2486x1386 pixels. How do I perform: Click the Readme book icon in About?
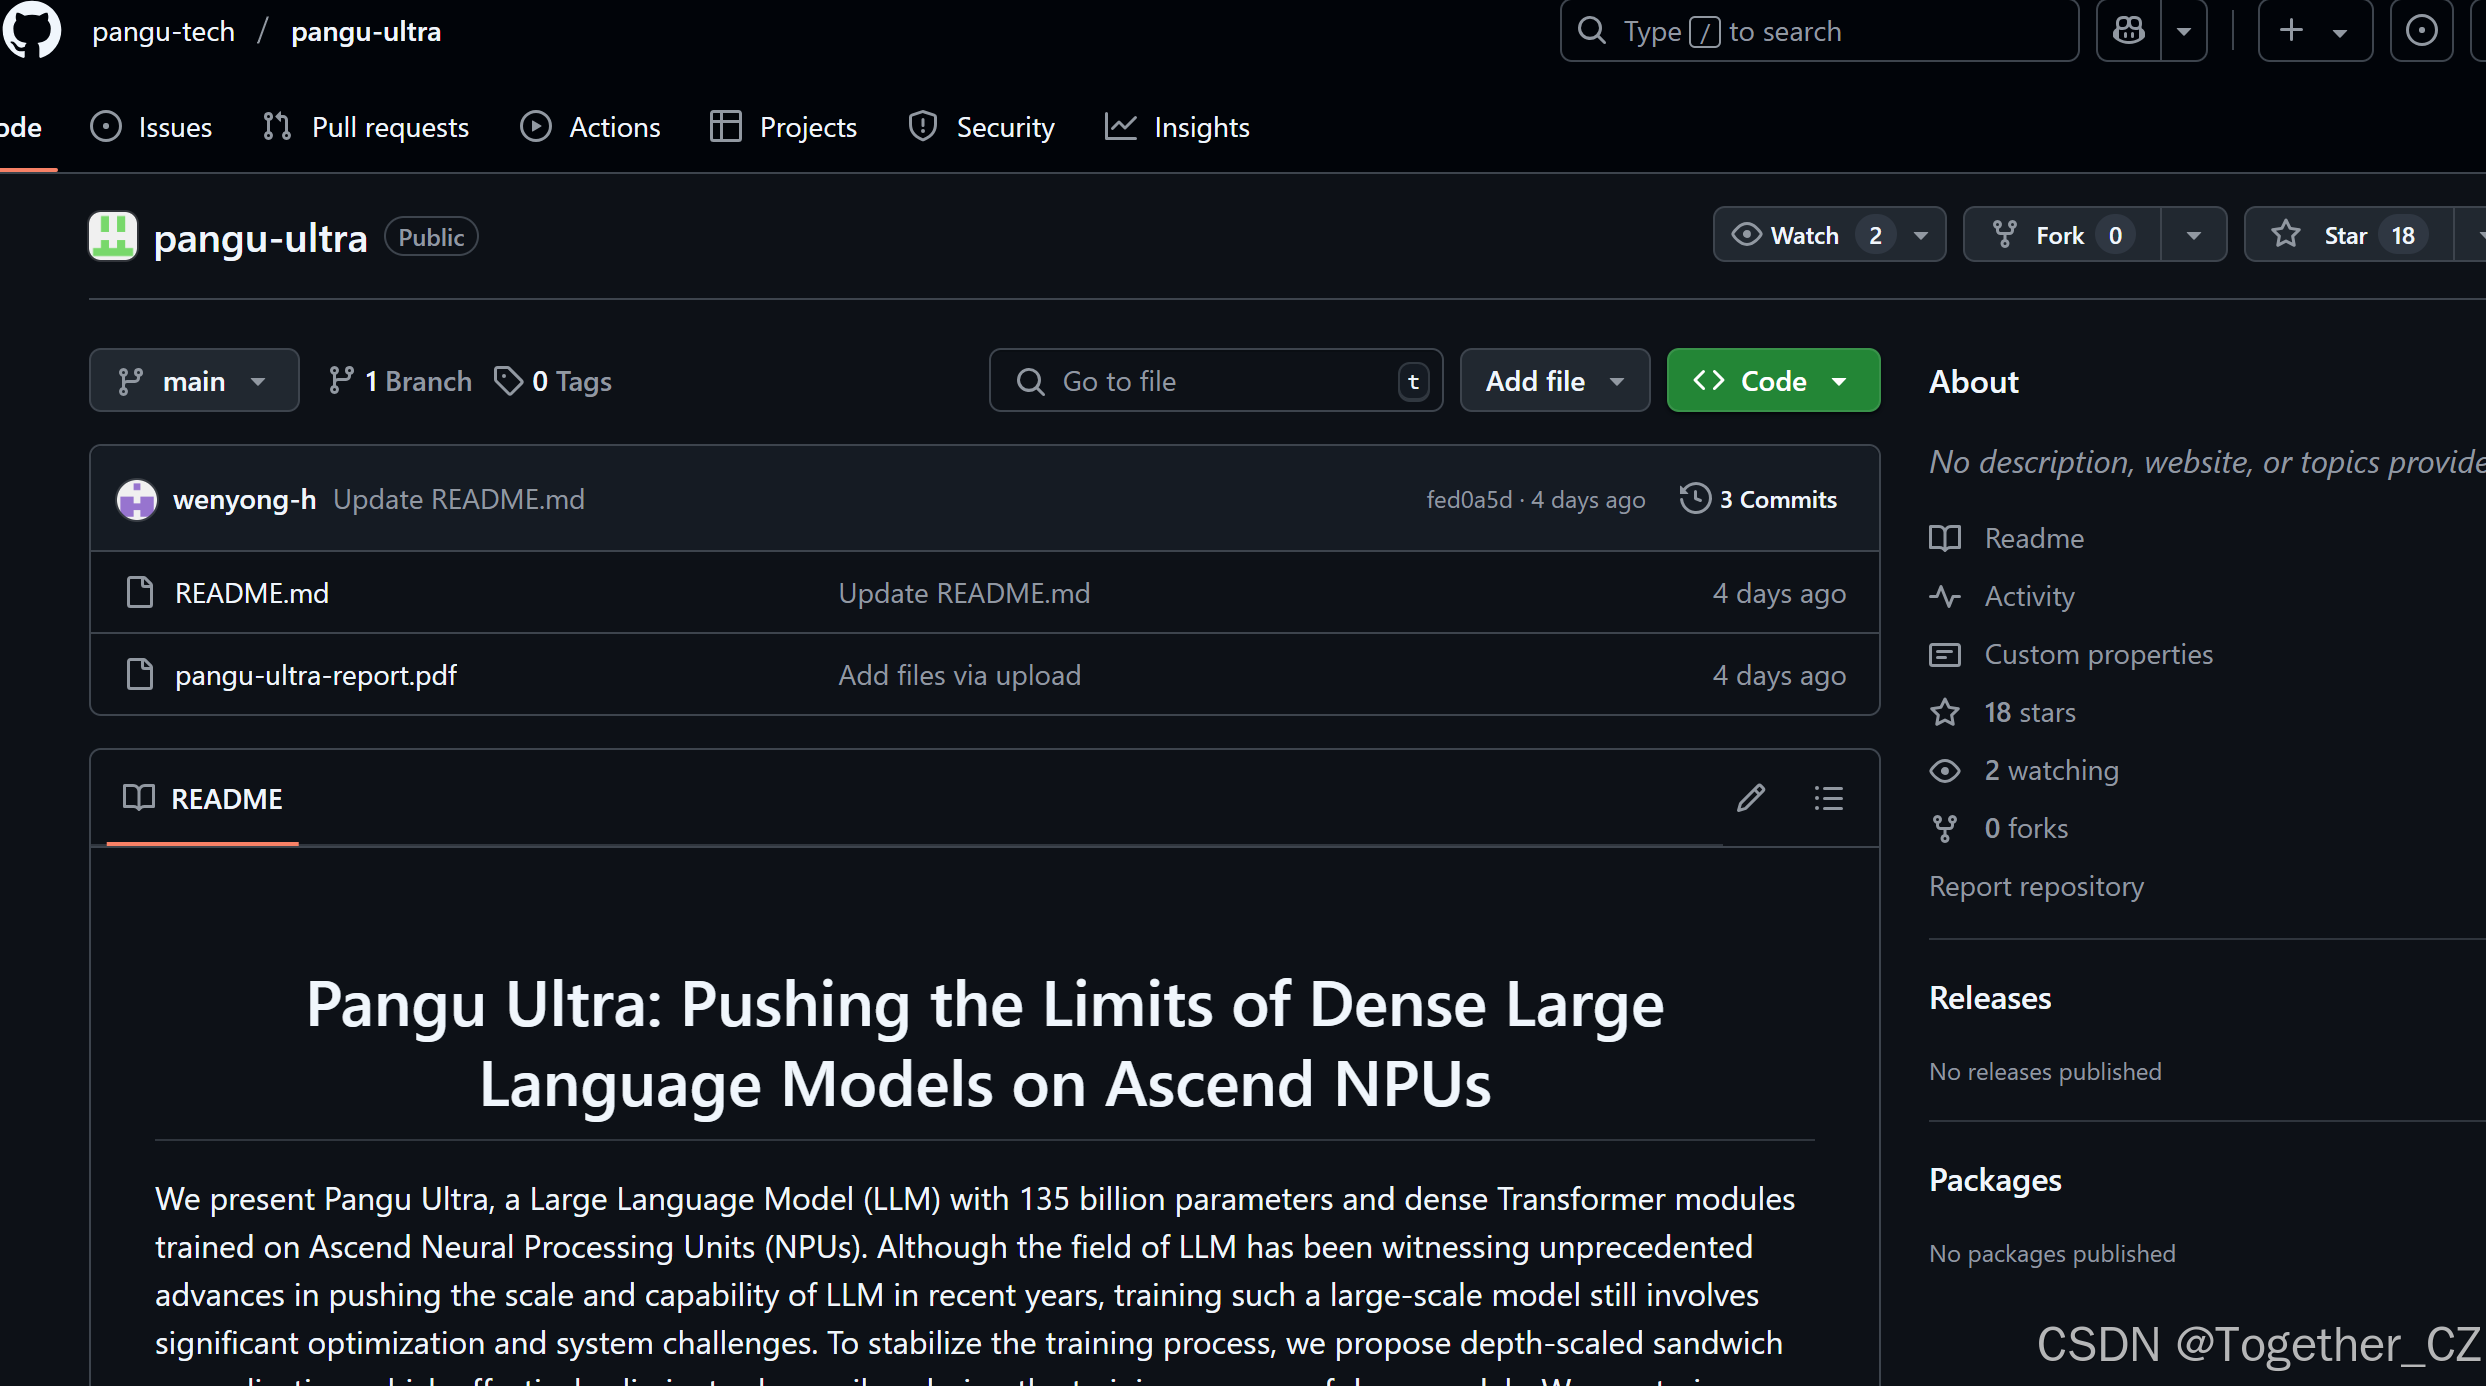click(x=1945, y=538)
